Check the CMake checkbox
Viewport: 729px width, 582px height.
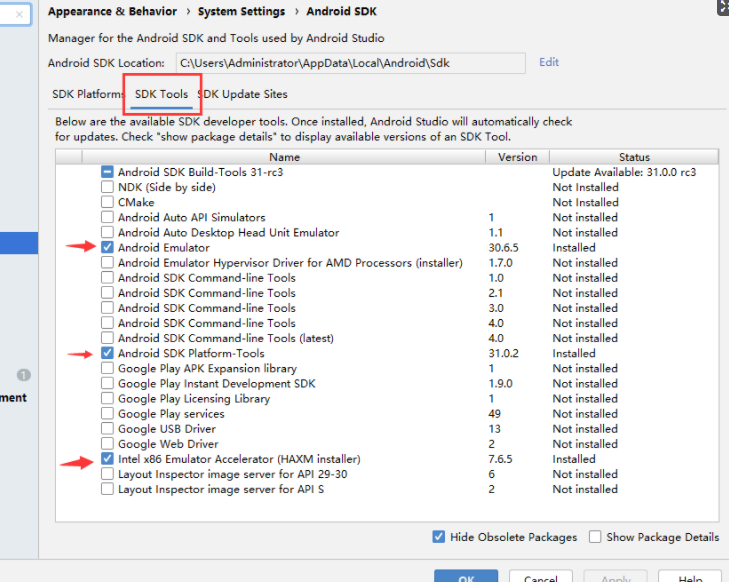107,202
